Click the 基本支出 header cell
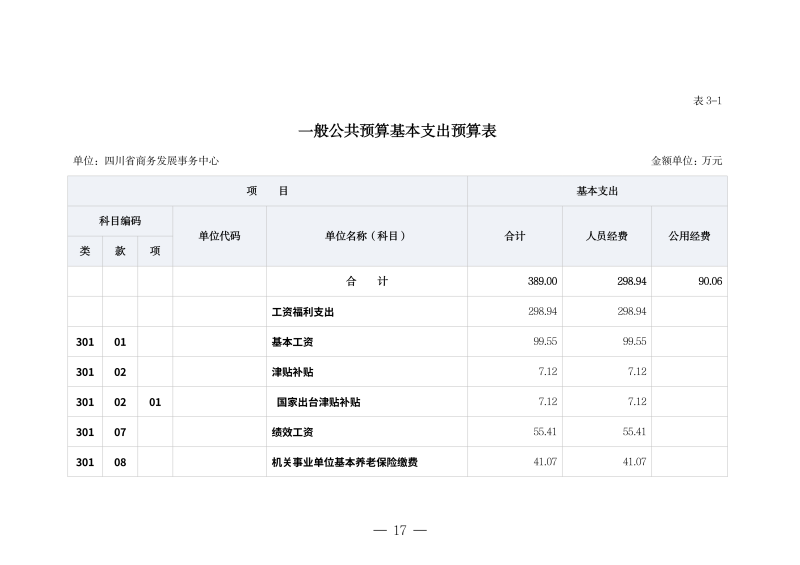The width and height of the screenshot is (800, 565). (597, 191)
